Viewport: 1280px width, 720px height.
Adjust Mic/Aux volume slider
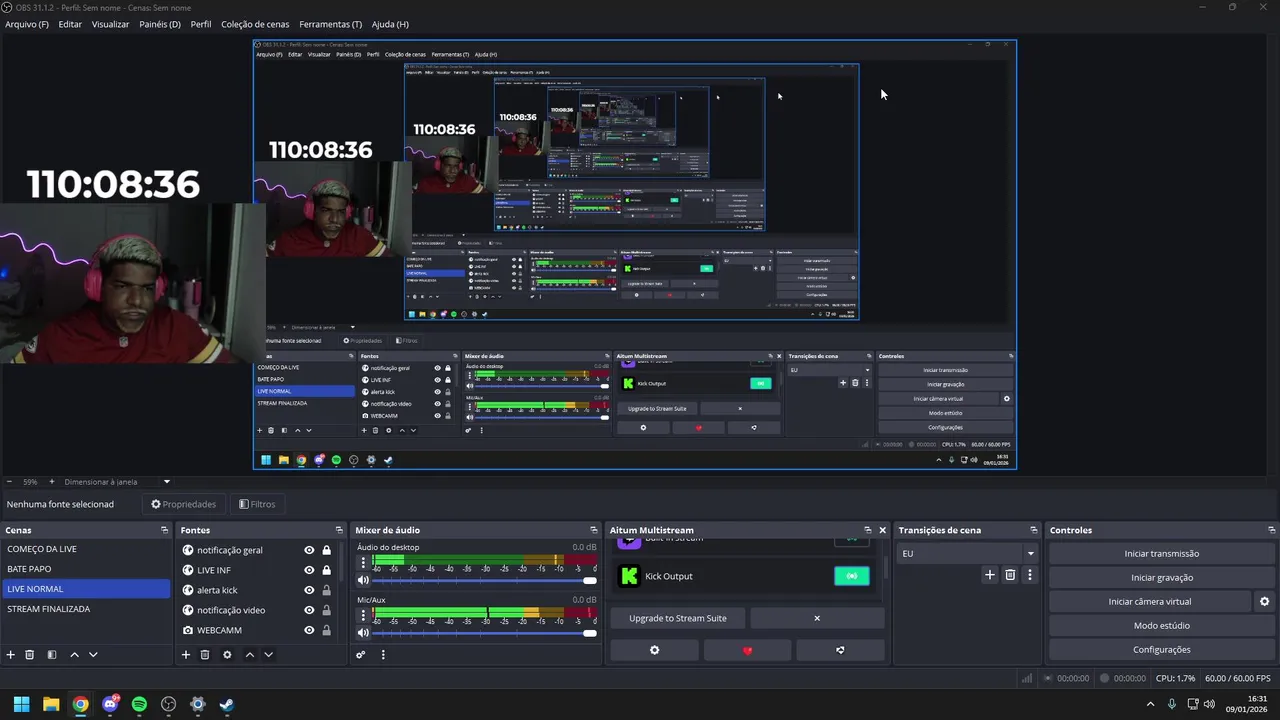(484, 632)
